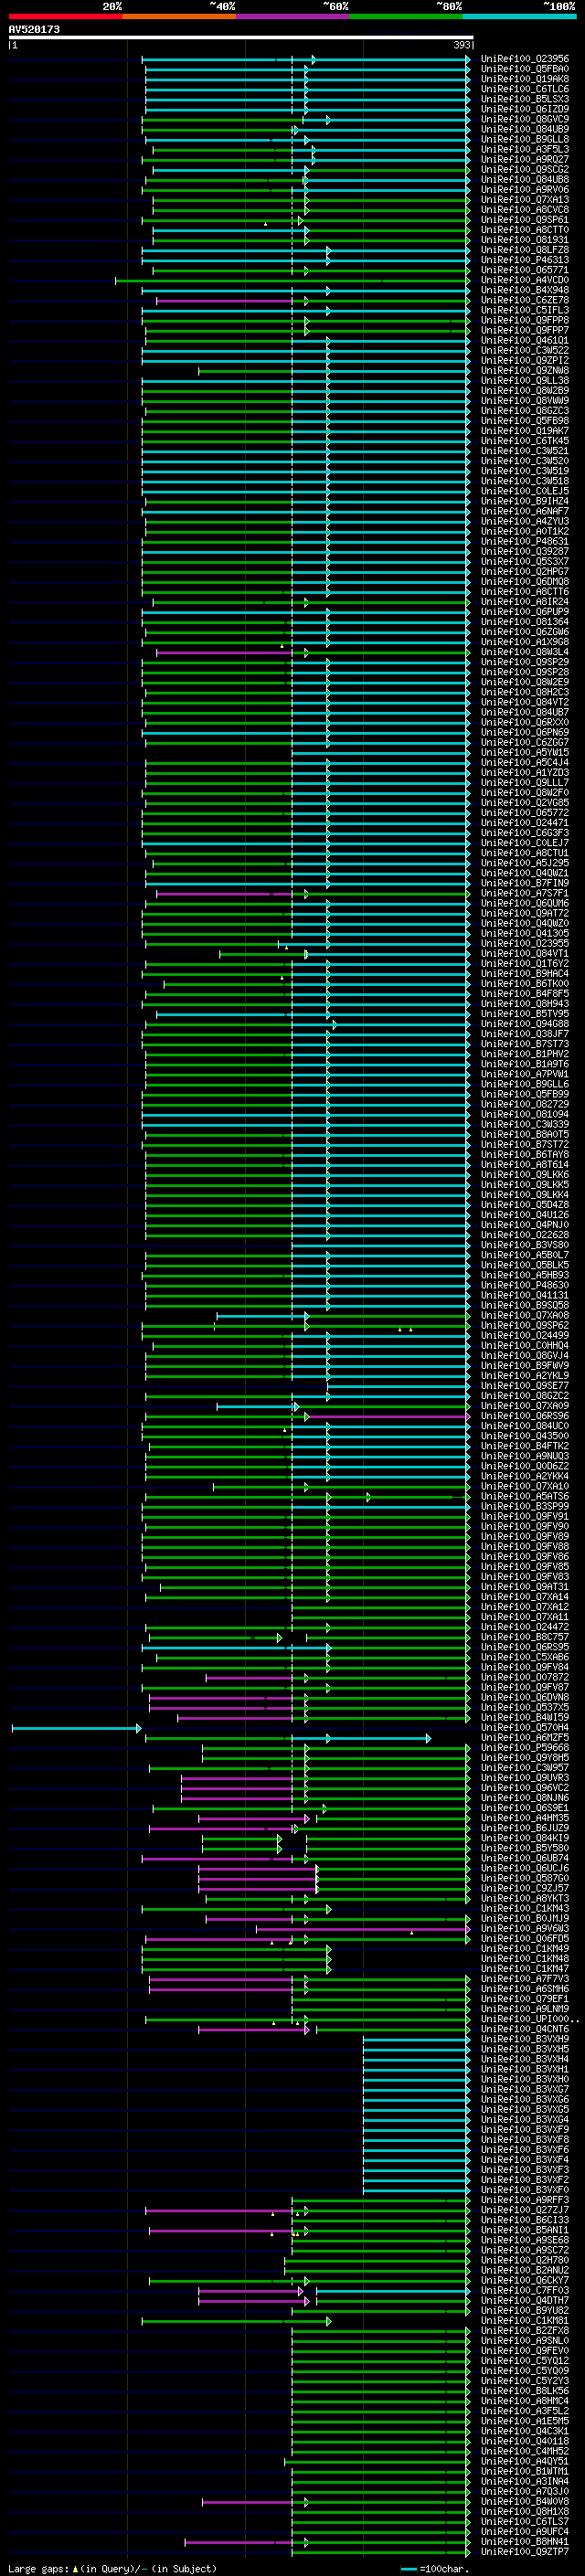This screenshot has width=585, height=2576.
Task: Open hit UniRef100_Q6IZD9
Action: [525, 109]
